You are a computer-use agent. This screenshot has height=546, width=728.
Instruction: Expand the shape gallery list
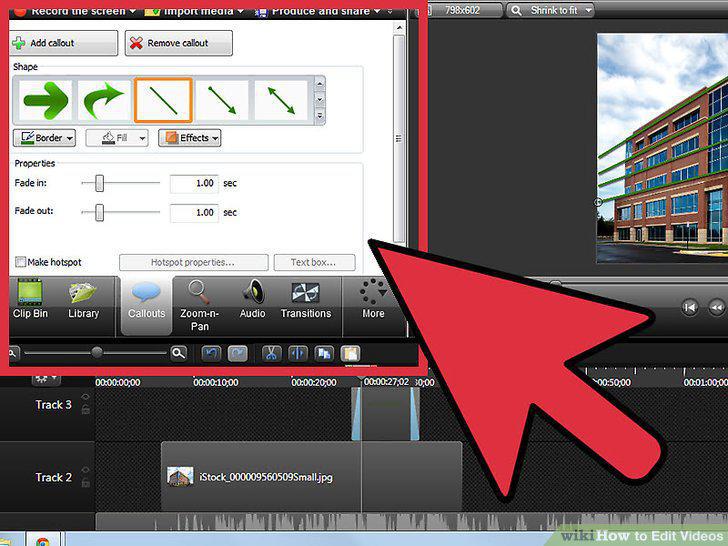(x=319, y=116)
